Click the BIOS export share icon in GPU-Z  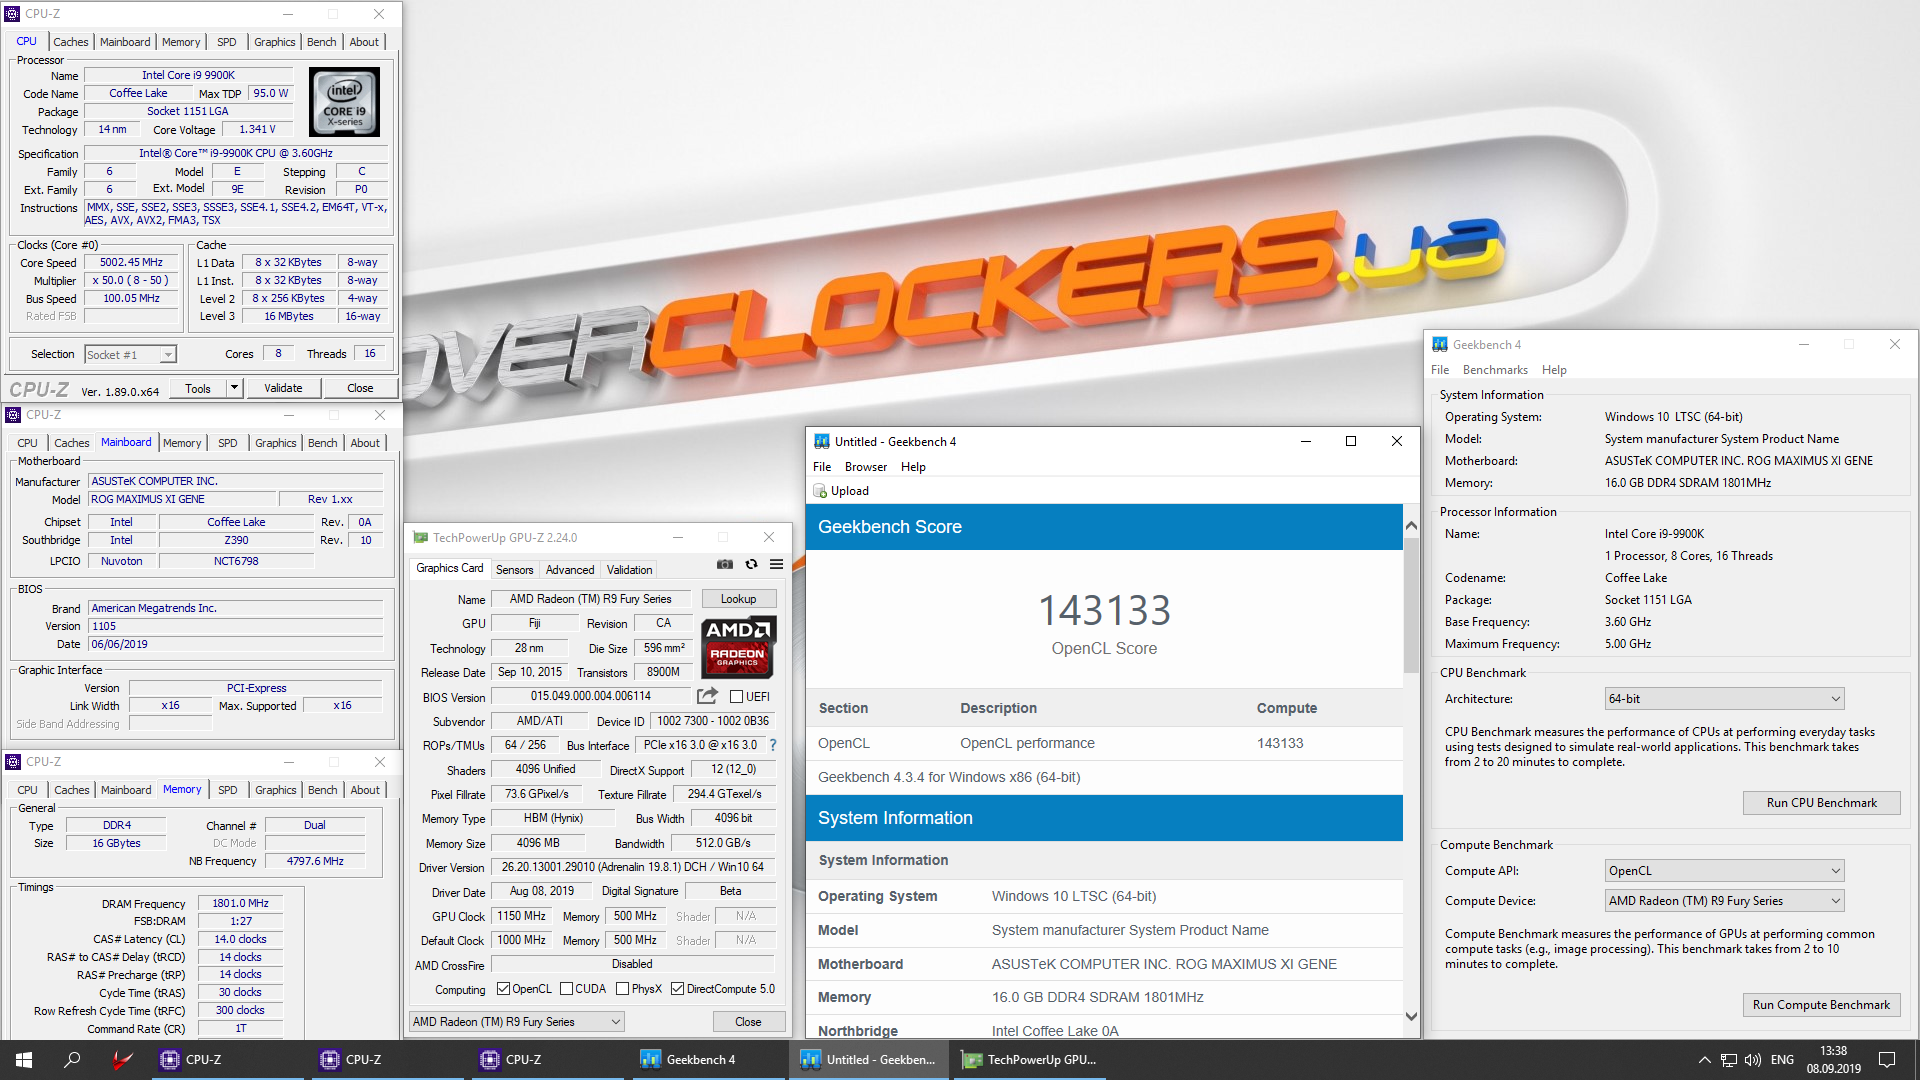point(707,696)
